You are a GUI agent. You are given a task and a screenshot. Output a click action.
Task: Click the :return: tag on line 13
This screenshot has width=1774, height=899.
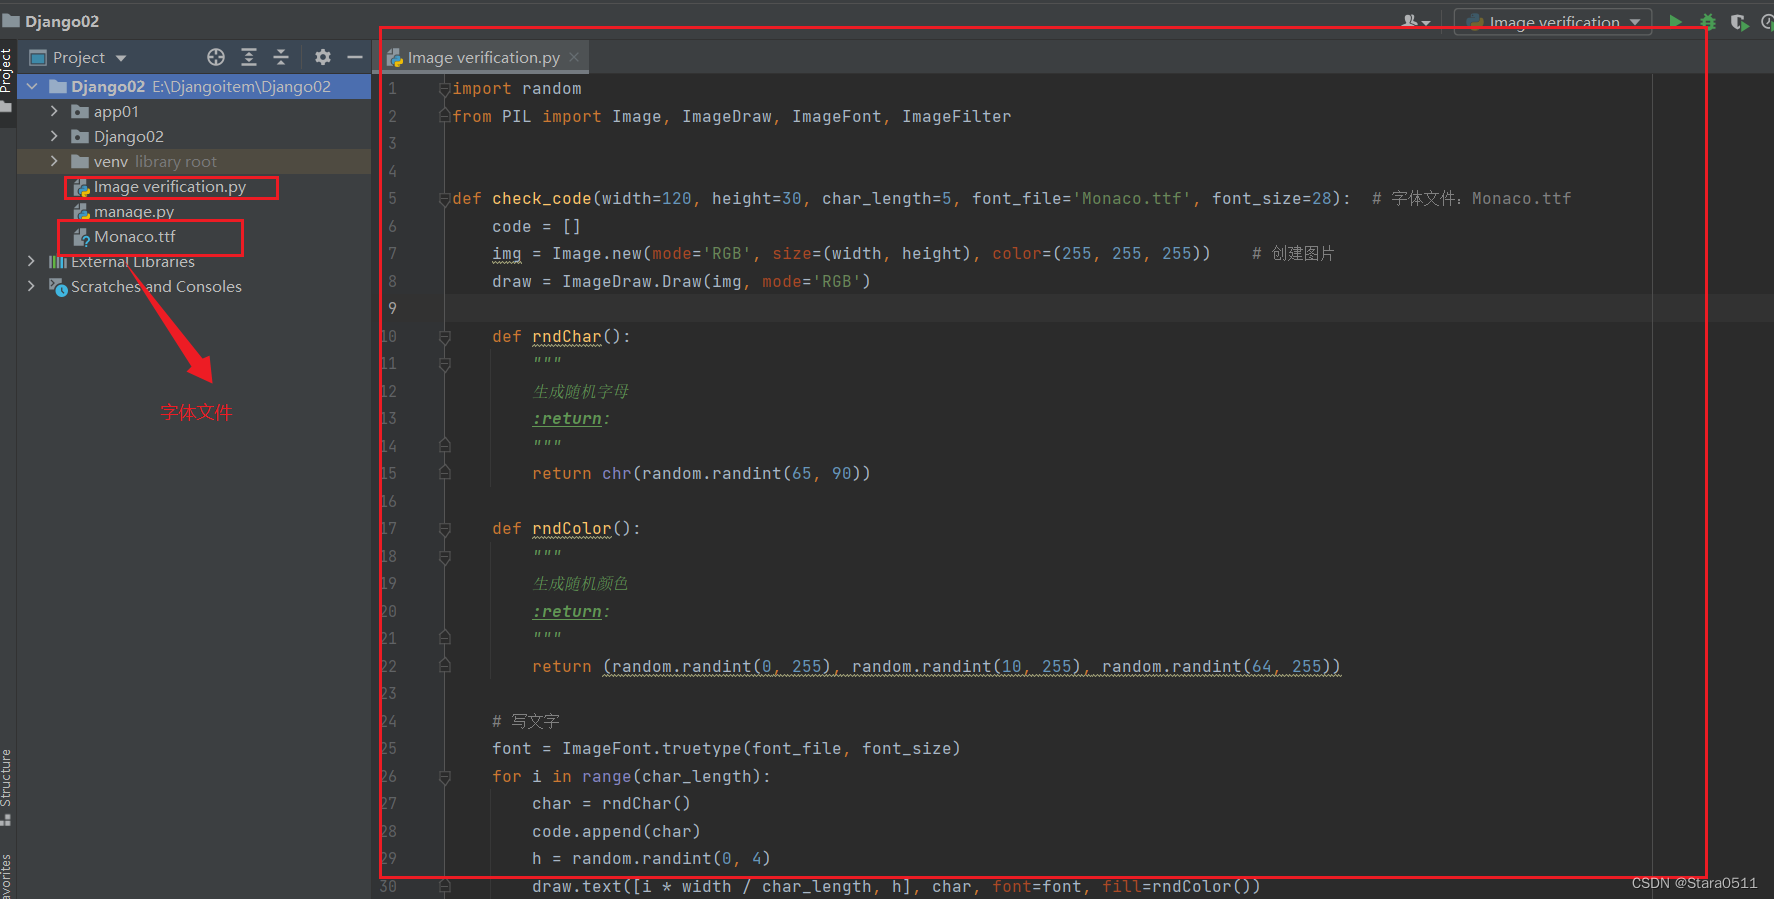pyautogui.click(x=571, y=419)
